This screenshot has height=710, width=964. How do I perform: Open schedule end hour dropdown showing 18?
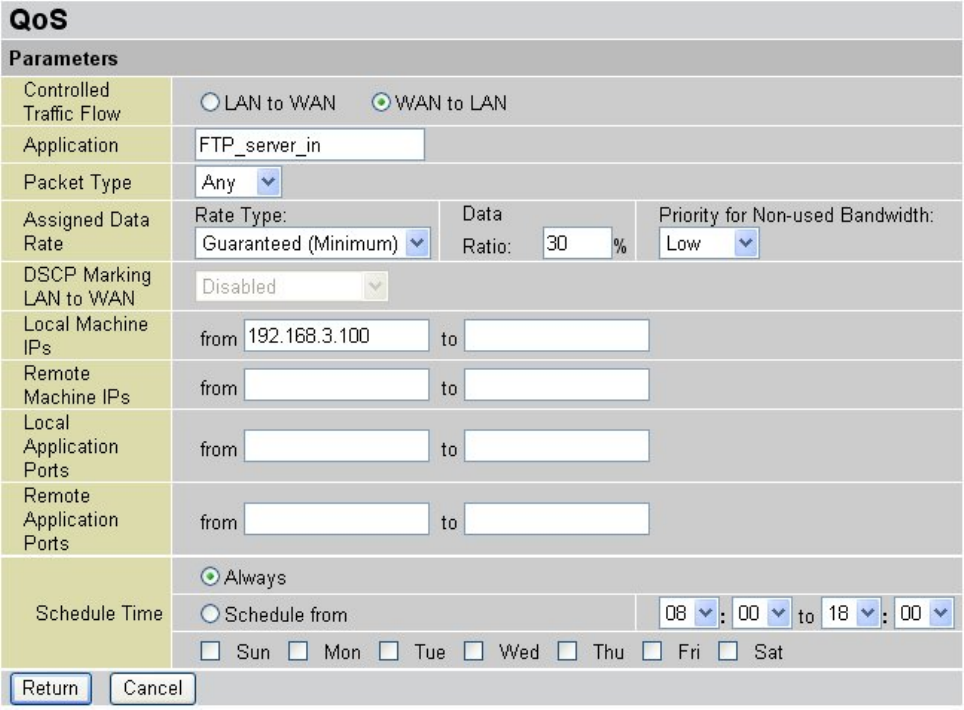(851, 613)
